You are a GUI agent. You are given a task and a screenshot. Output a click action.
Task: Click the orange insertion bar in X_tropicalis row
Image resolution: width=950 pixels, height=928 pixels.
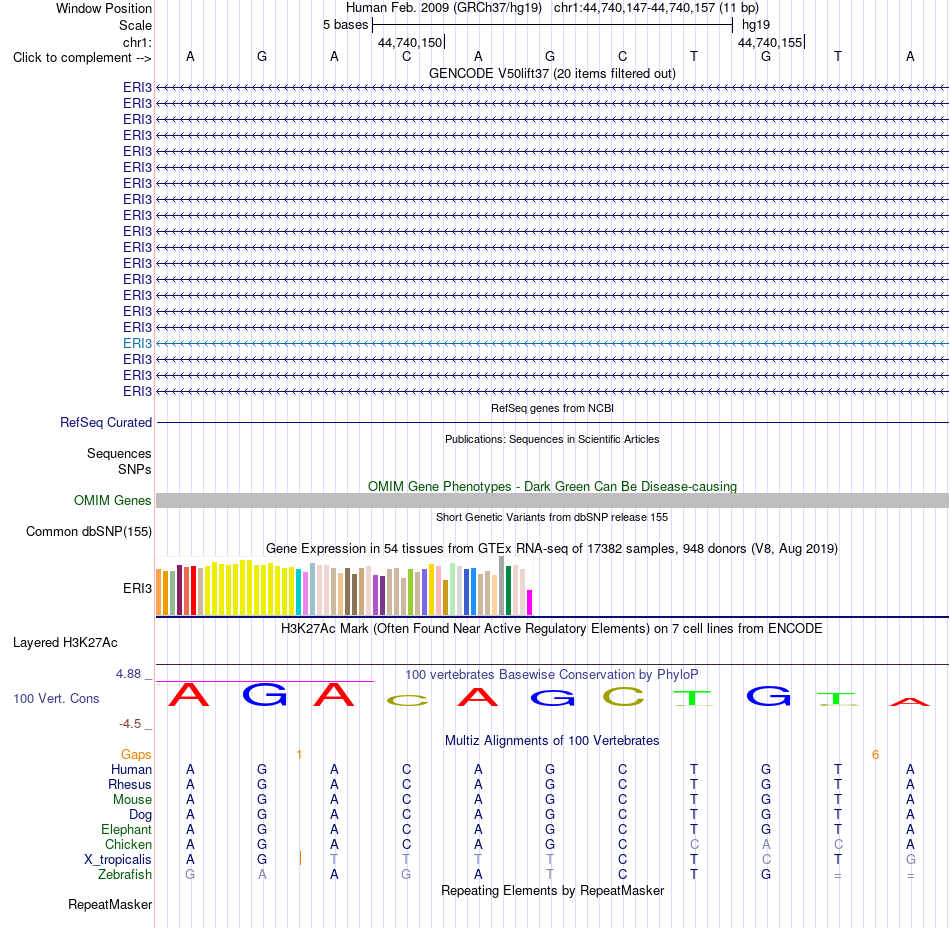(x=301, y=858)
